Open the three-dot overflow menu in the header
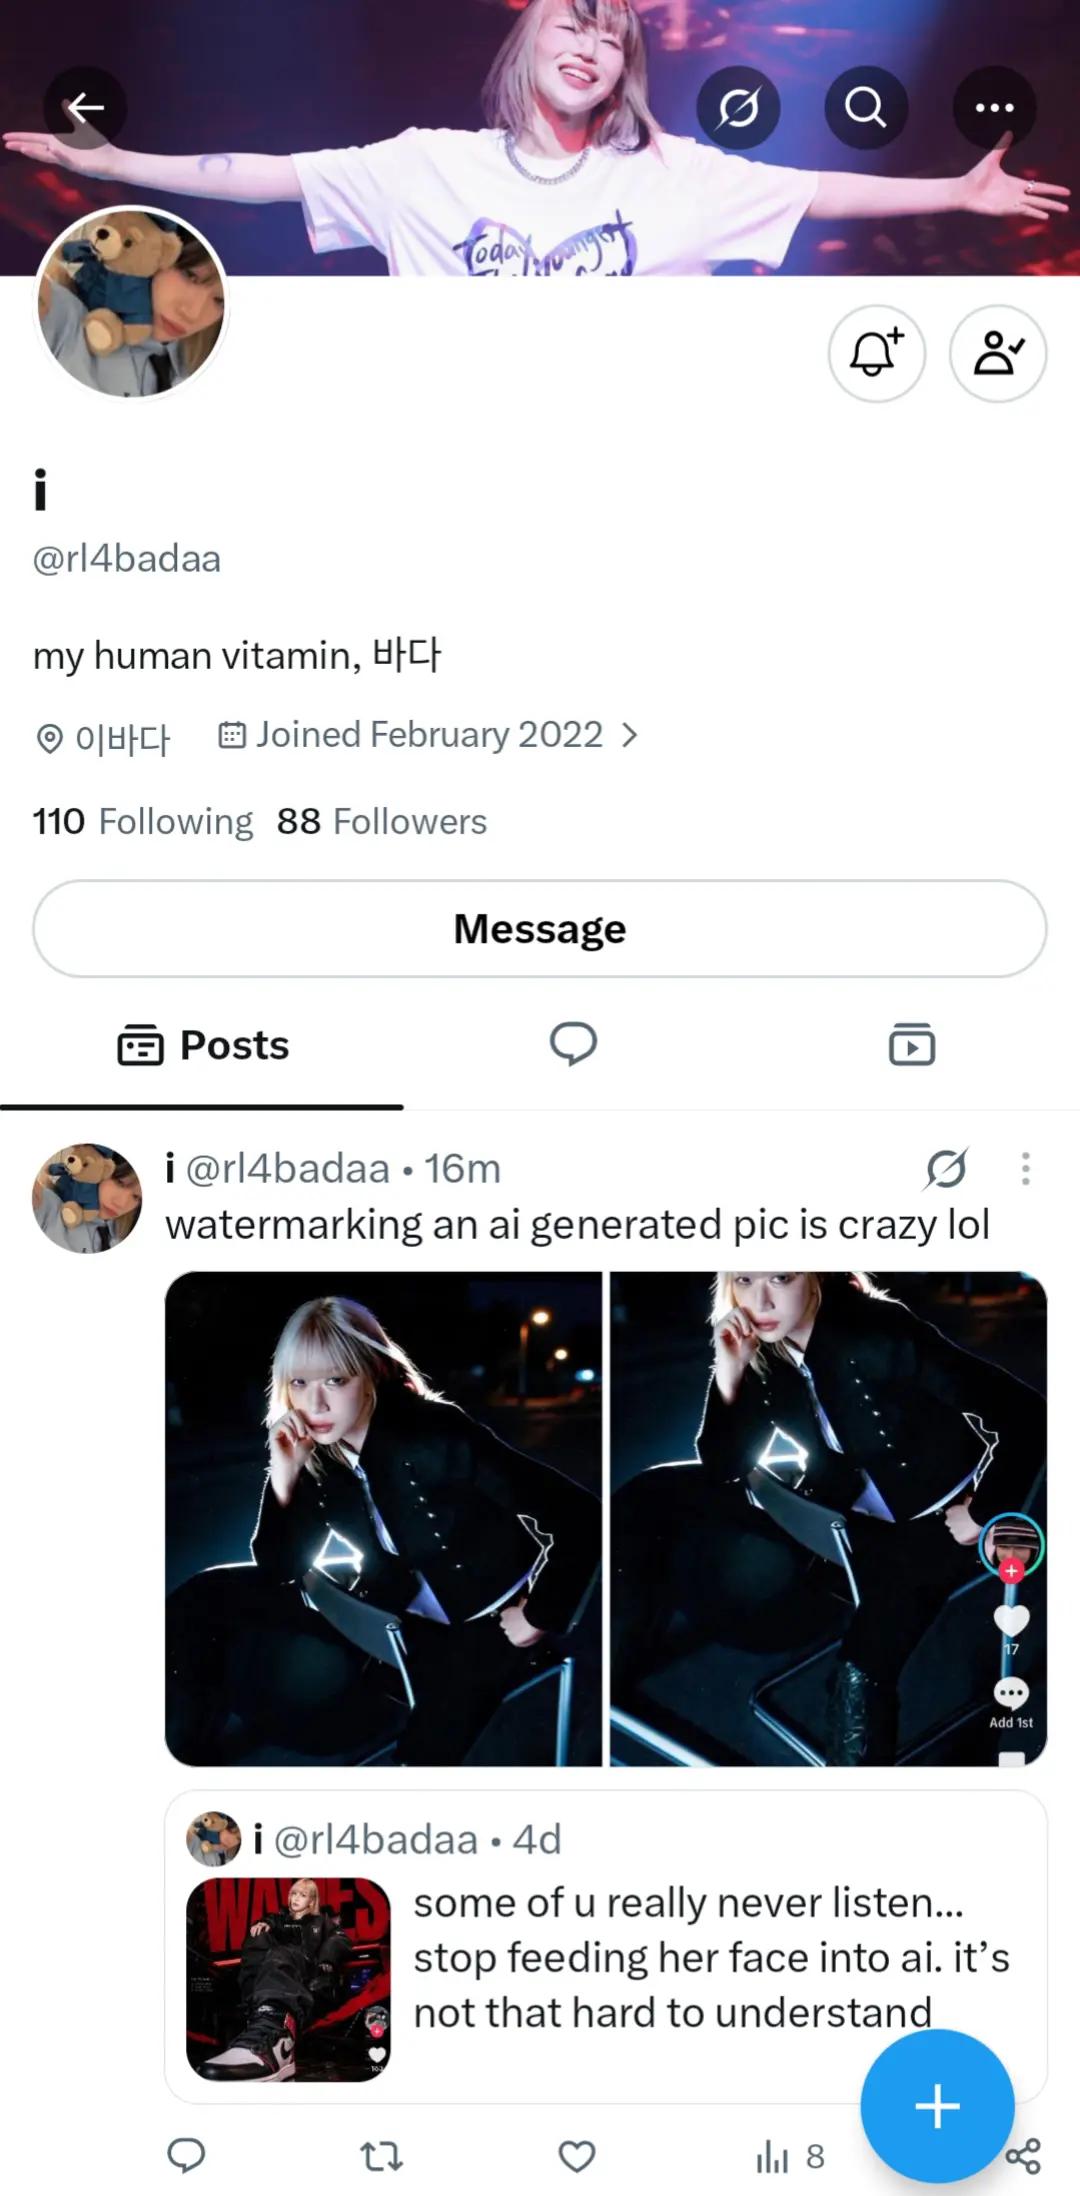This screenshot has width=1080, height=2196. tap(994, 107)
